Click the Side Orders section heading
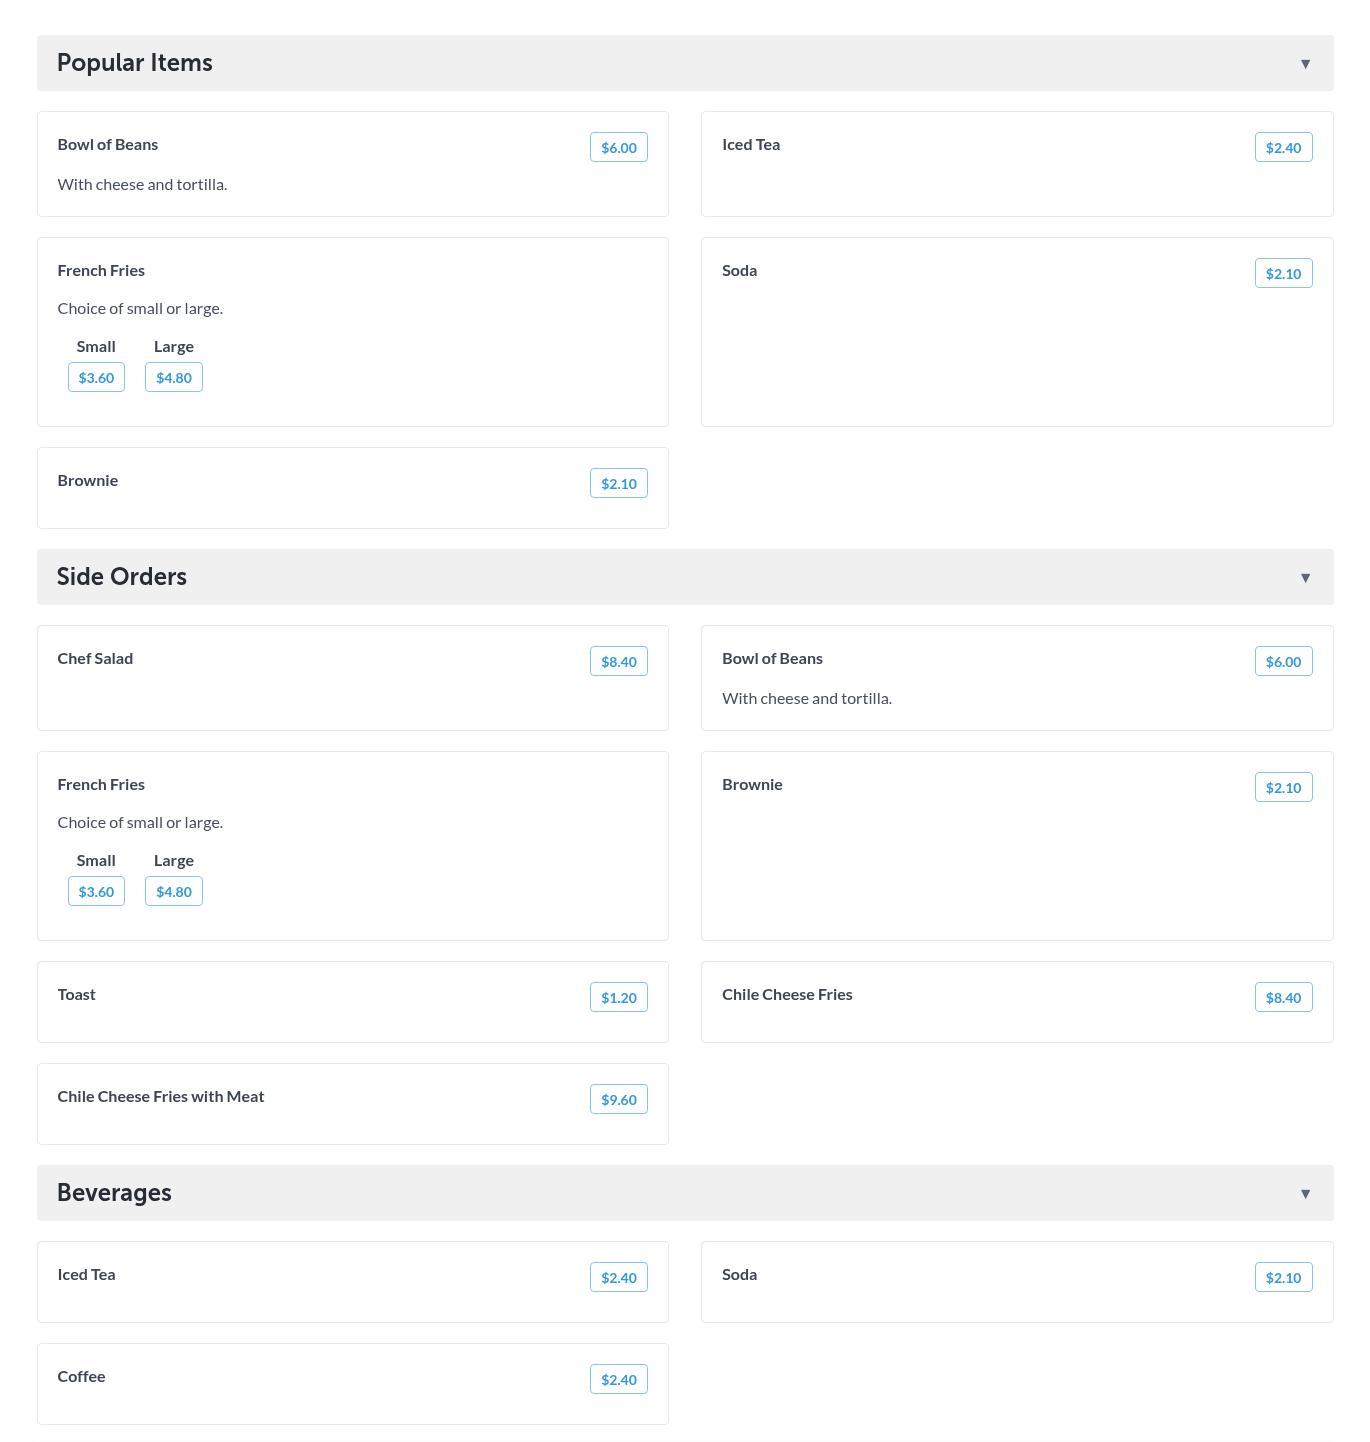Image resolution: width=1370 pixels, height=1442 pixels. pyautogui.click(x=122, y=577)
